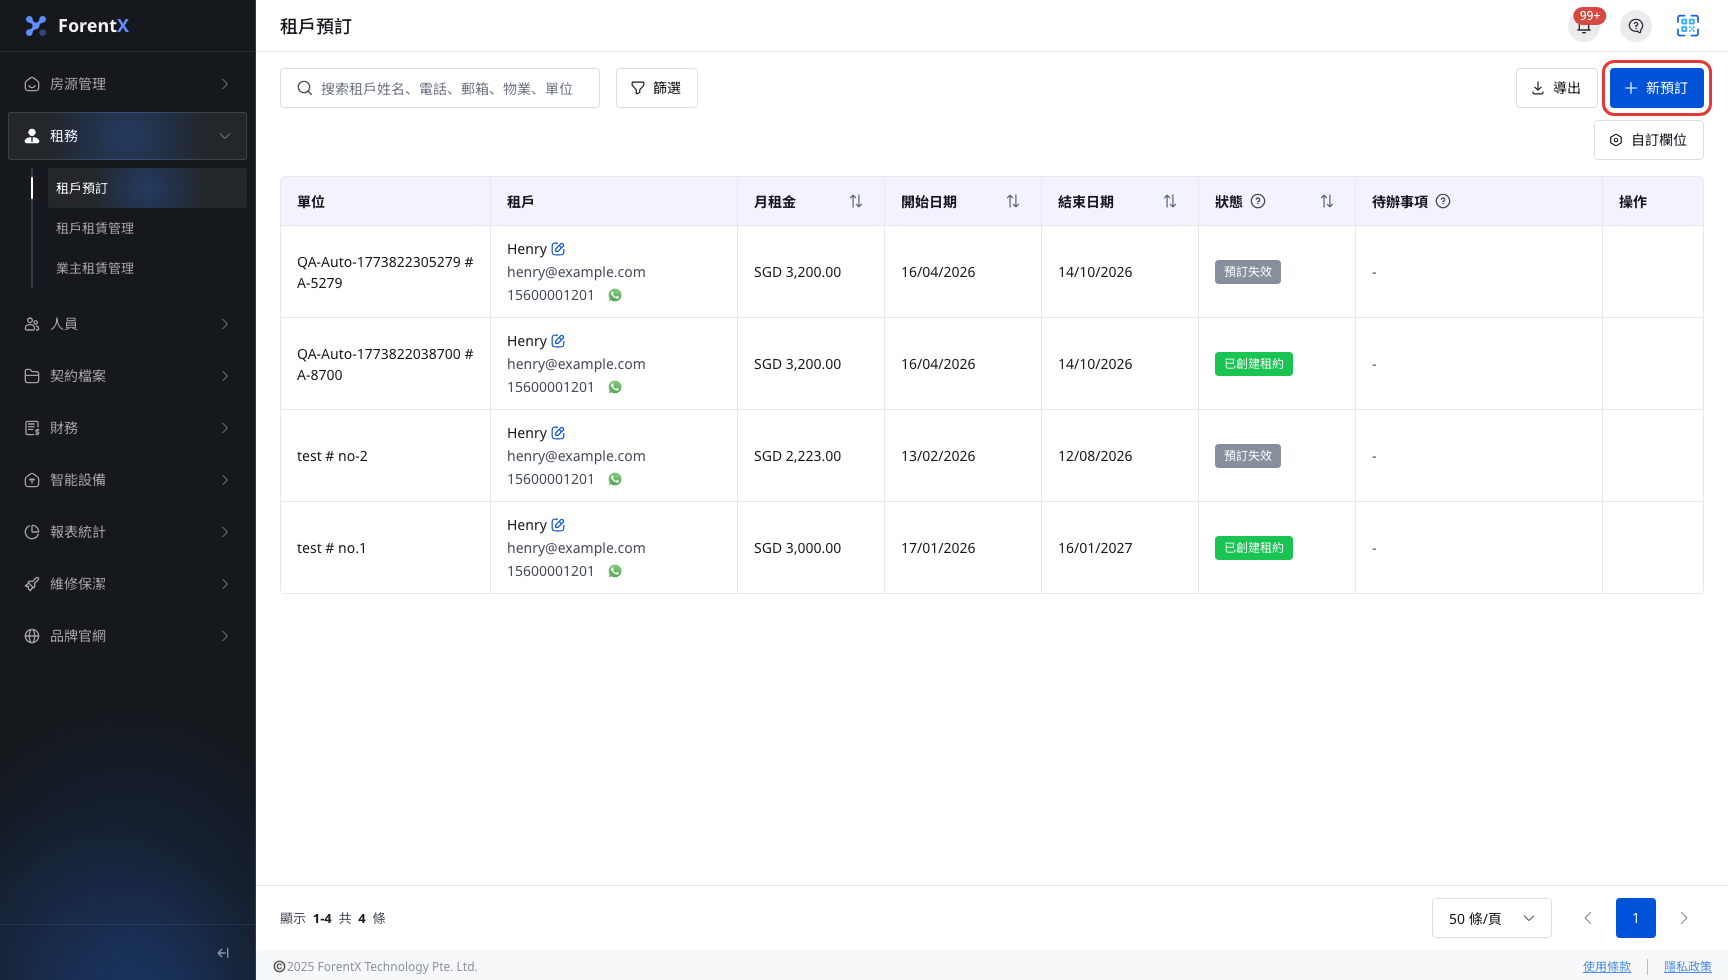Show help tooltip for 狀態 column
1728x980 pixels.
pos(1258,201)
